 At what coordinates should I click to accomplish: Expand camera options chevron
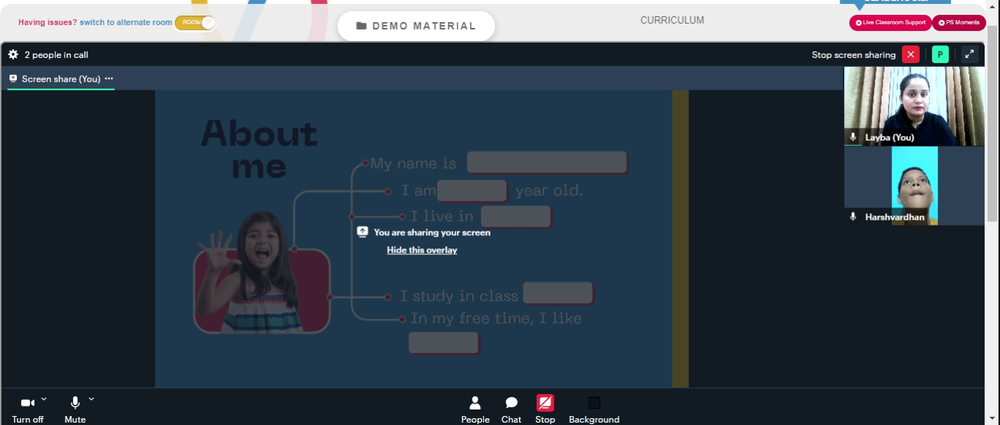(43, 399)
